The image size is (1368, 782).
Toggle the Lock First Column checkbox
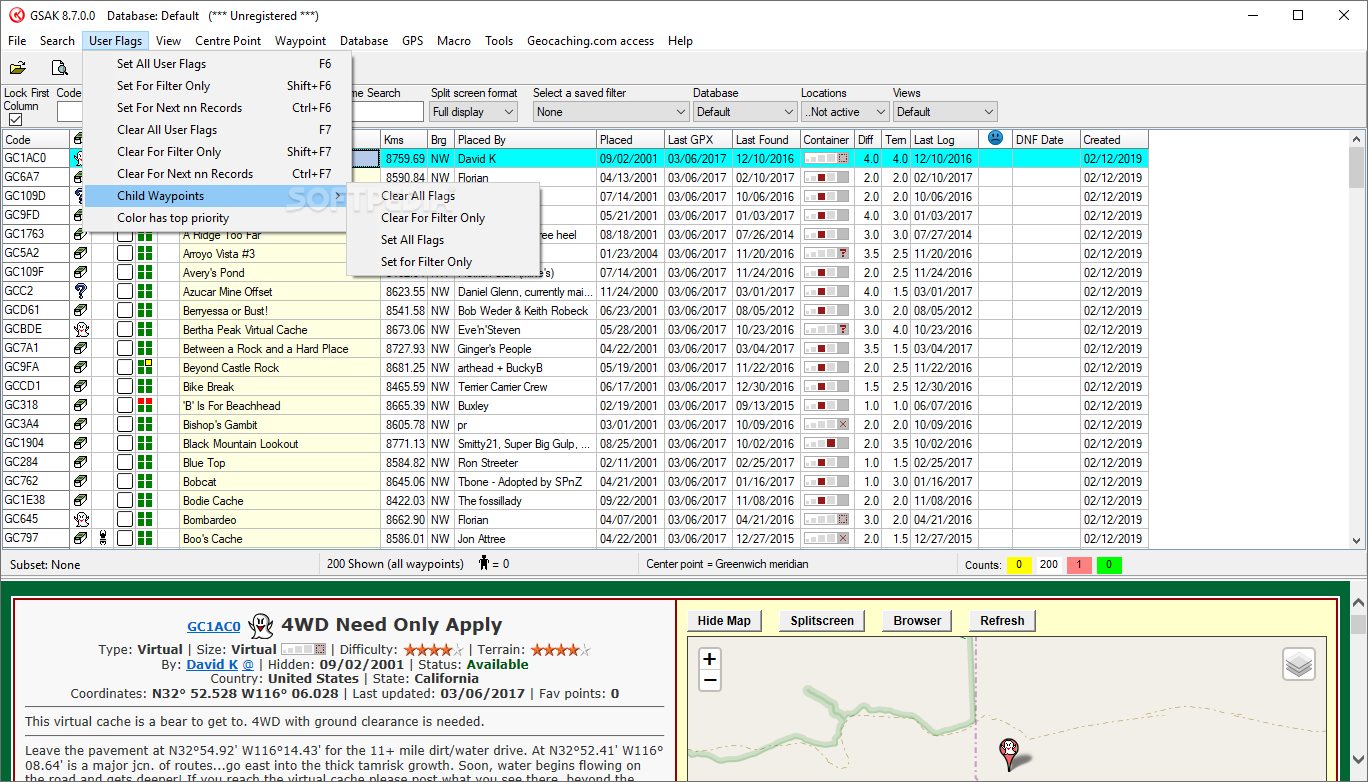(x=15, y=119)
